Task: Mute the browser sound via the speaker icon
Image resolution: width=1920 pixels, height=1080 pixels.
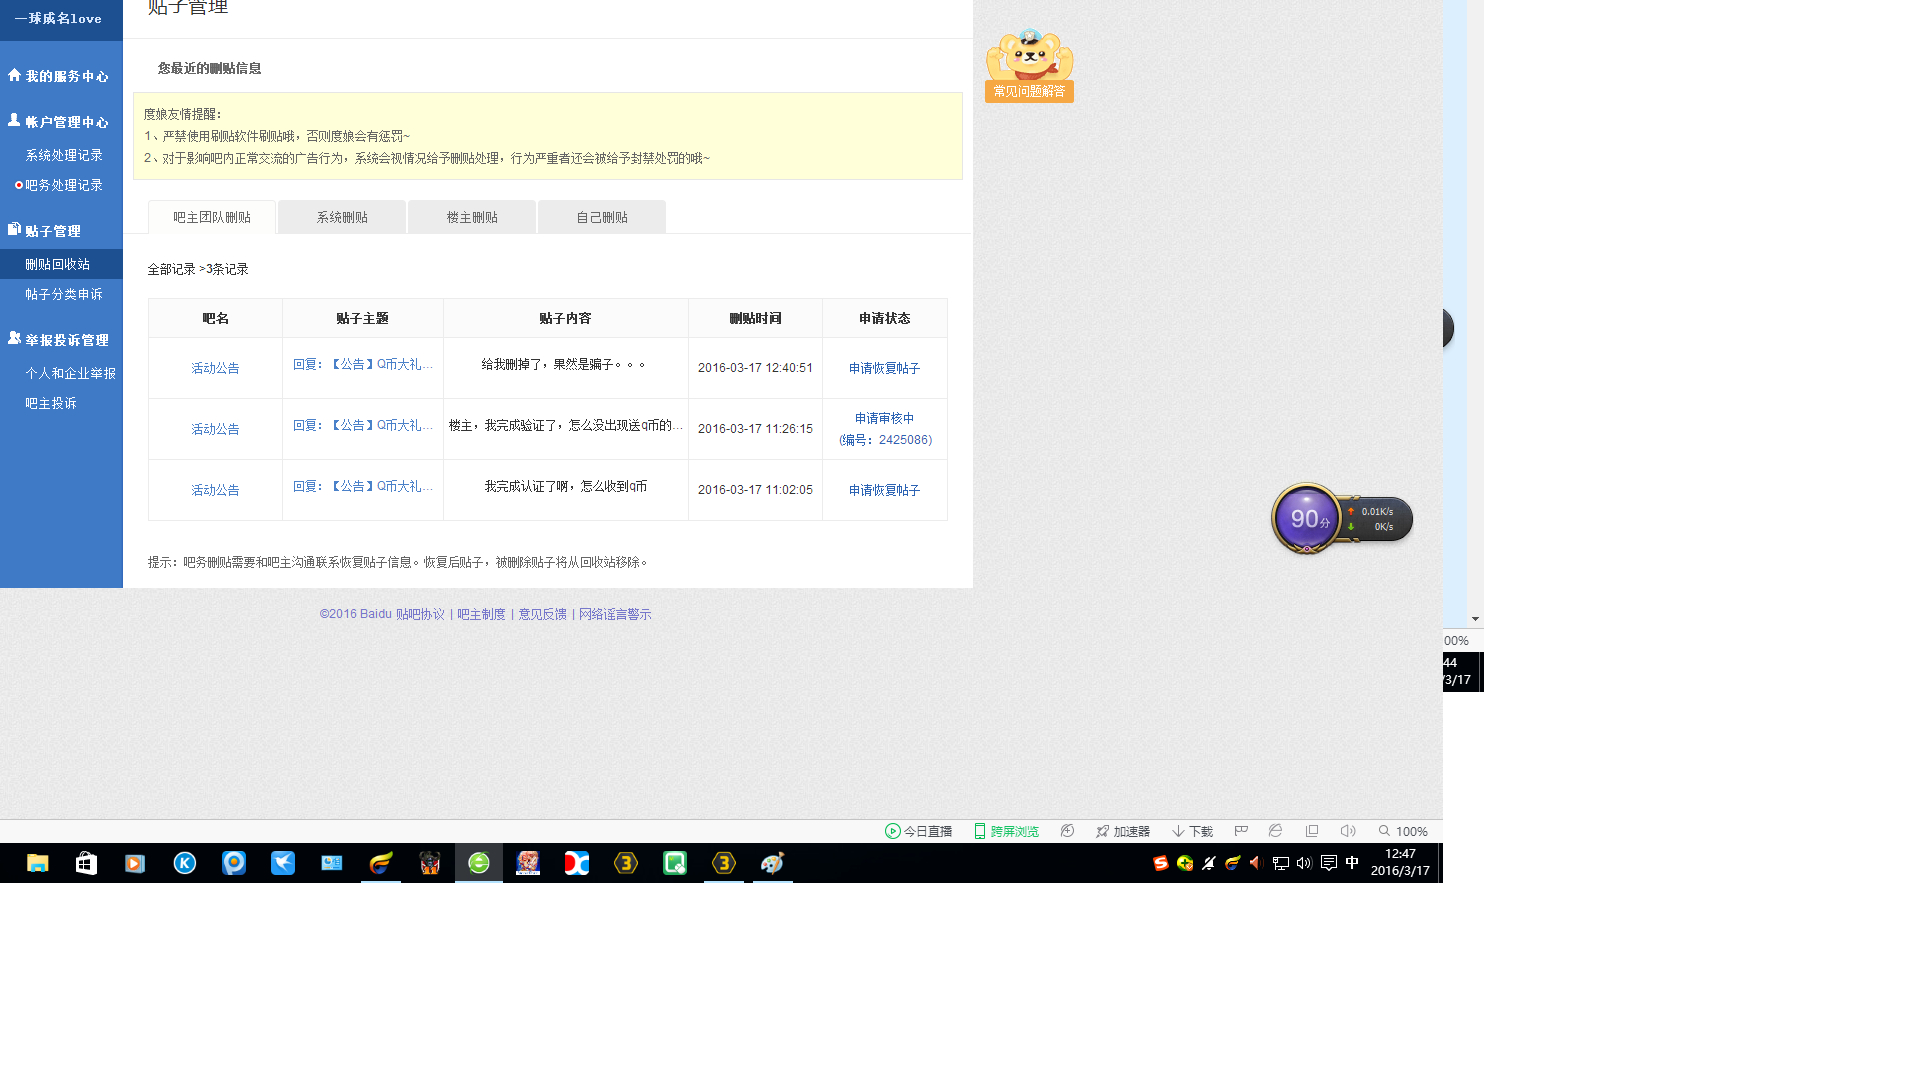Action: [1347, 831]
